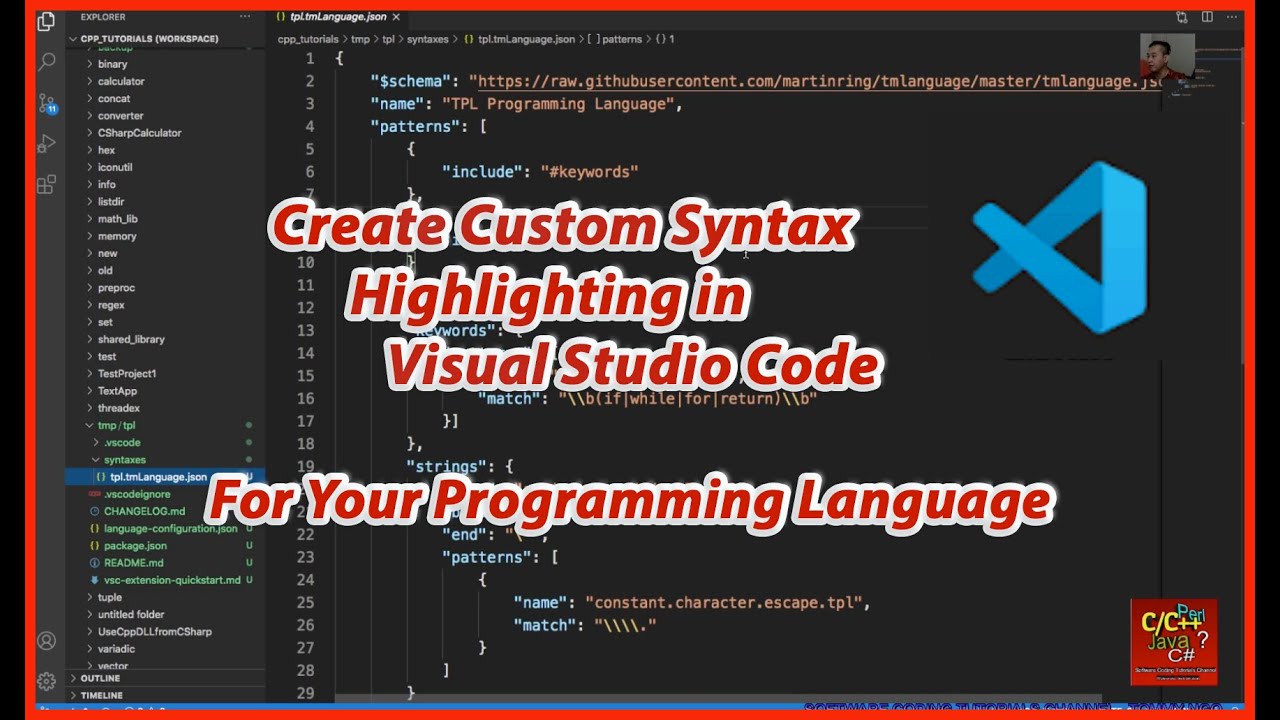Open package.json in the Explorer
The height and width of the screenshot is (720, 1280).
135,546
